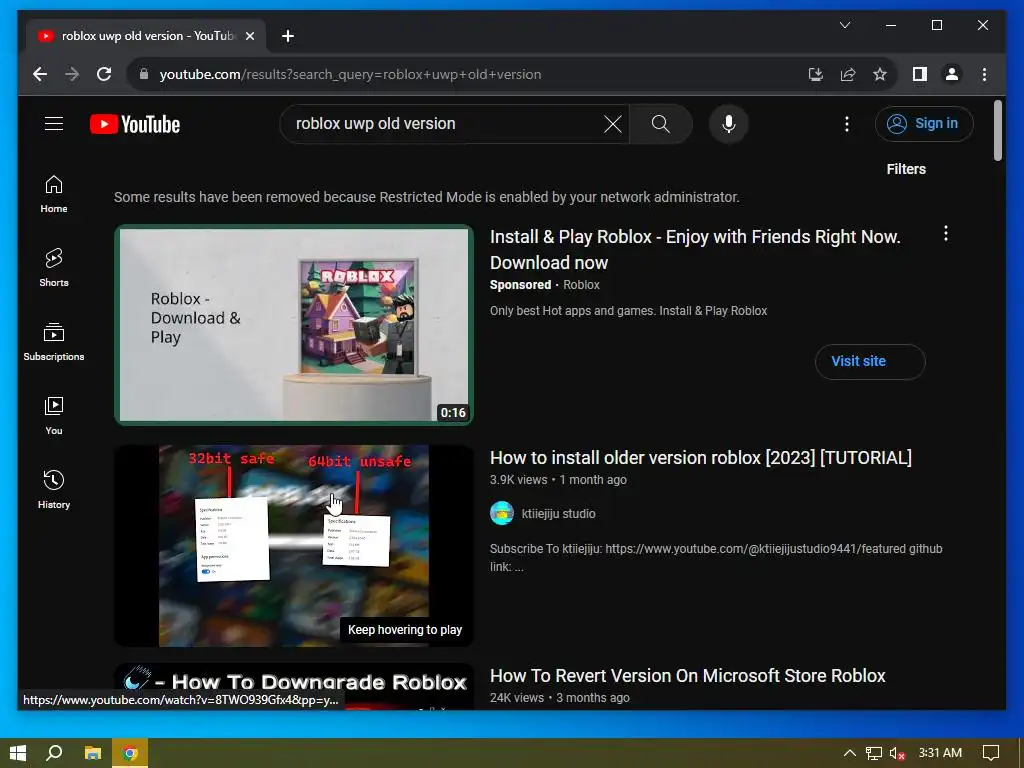
Task: Select the roblox uwp old version tab
Action: tap(147, 36)
